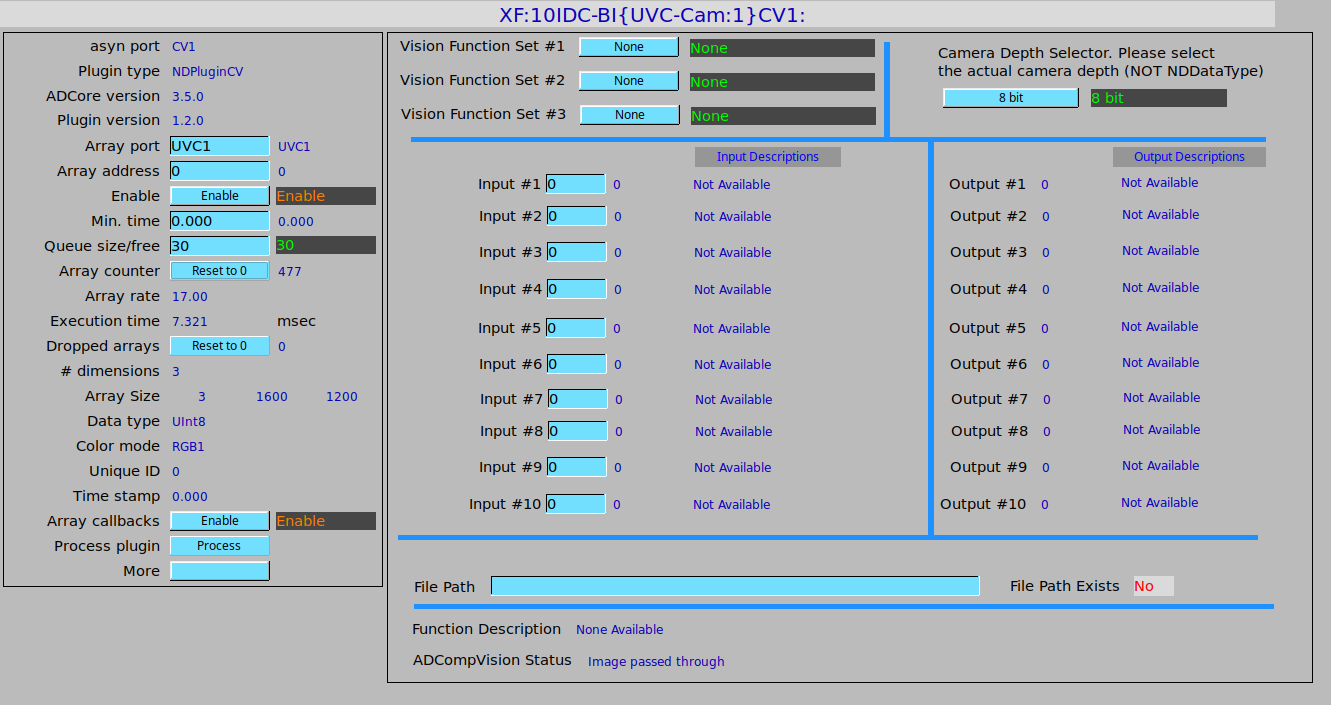Select Array Size value 1600
This screenshot has height=705, width=1331.
(x=272, y=397)
